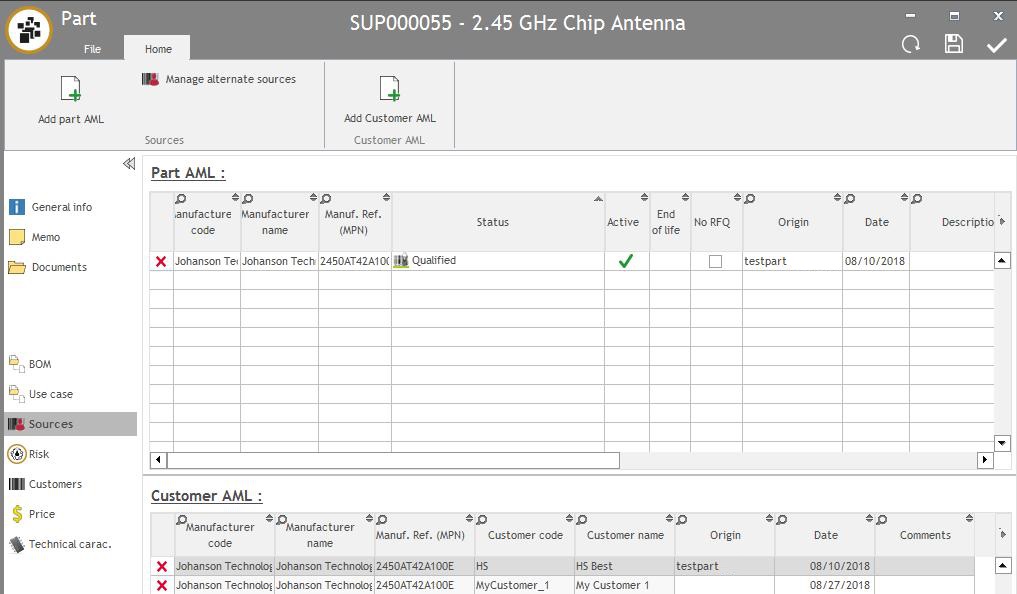Image resolution: width=1017 pixels, height=594 pixels.
Task: Click the Add part AML icon
Action: pyautogui.click(x=70, y=90)
